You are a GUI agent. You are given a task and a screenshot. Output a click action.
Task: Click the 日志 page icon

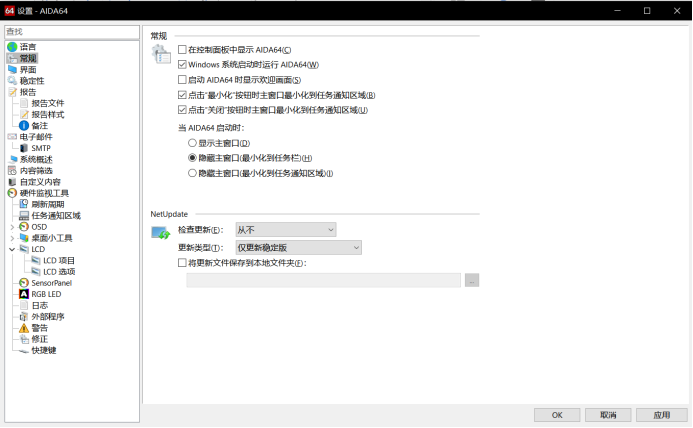point(24,306)
